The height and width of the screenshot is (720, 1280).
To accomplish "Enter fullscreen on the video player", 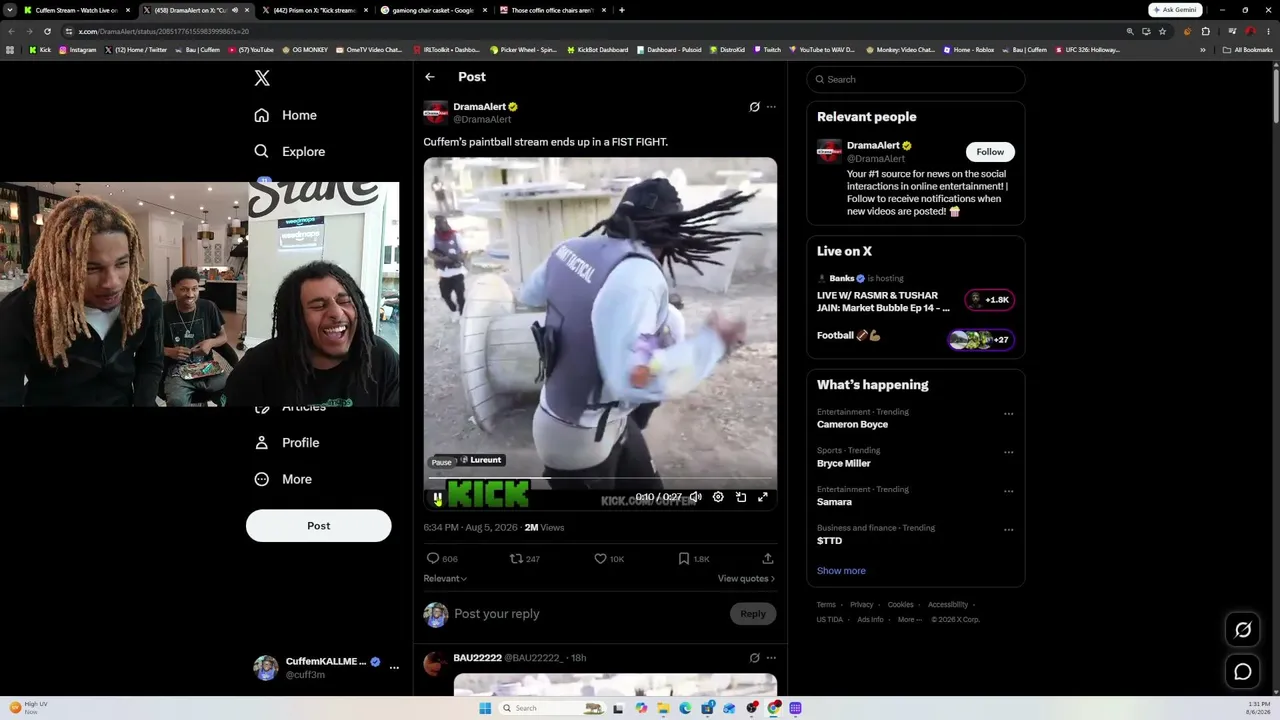I will coord(763,497).
